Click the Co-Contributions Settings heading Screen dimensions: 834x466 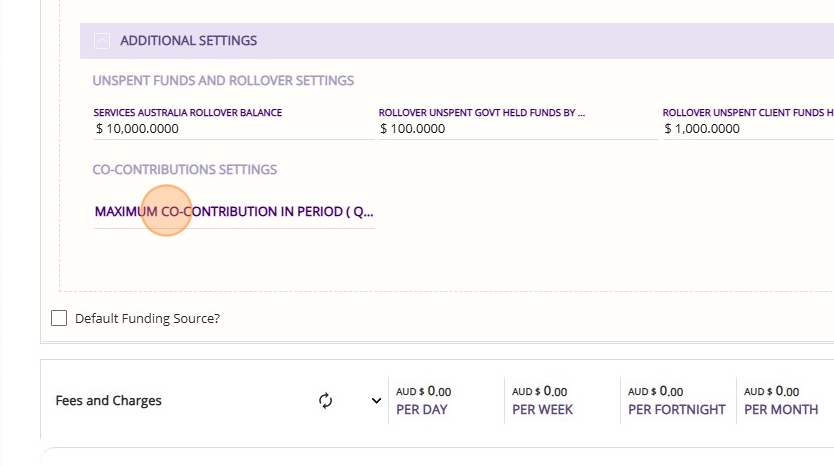coord(184,170)
